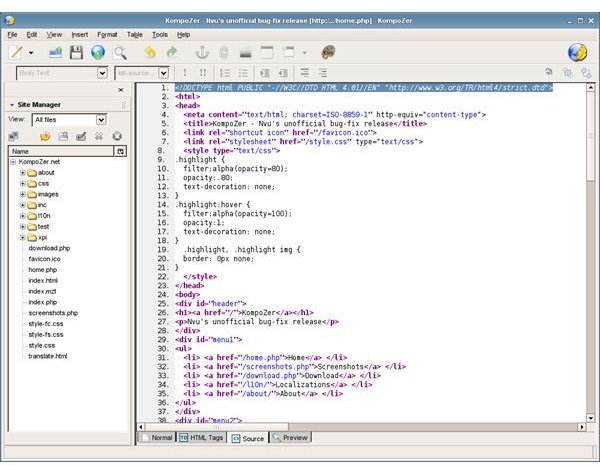Click the New folder icon in Site Manager

point(63,136)
